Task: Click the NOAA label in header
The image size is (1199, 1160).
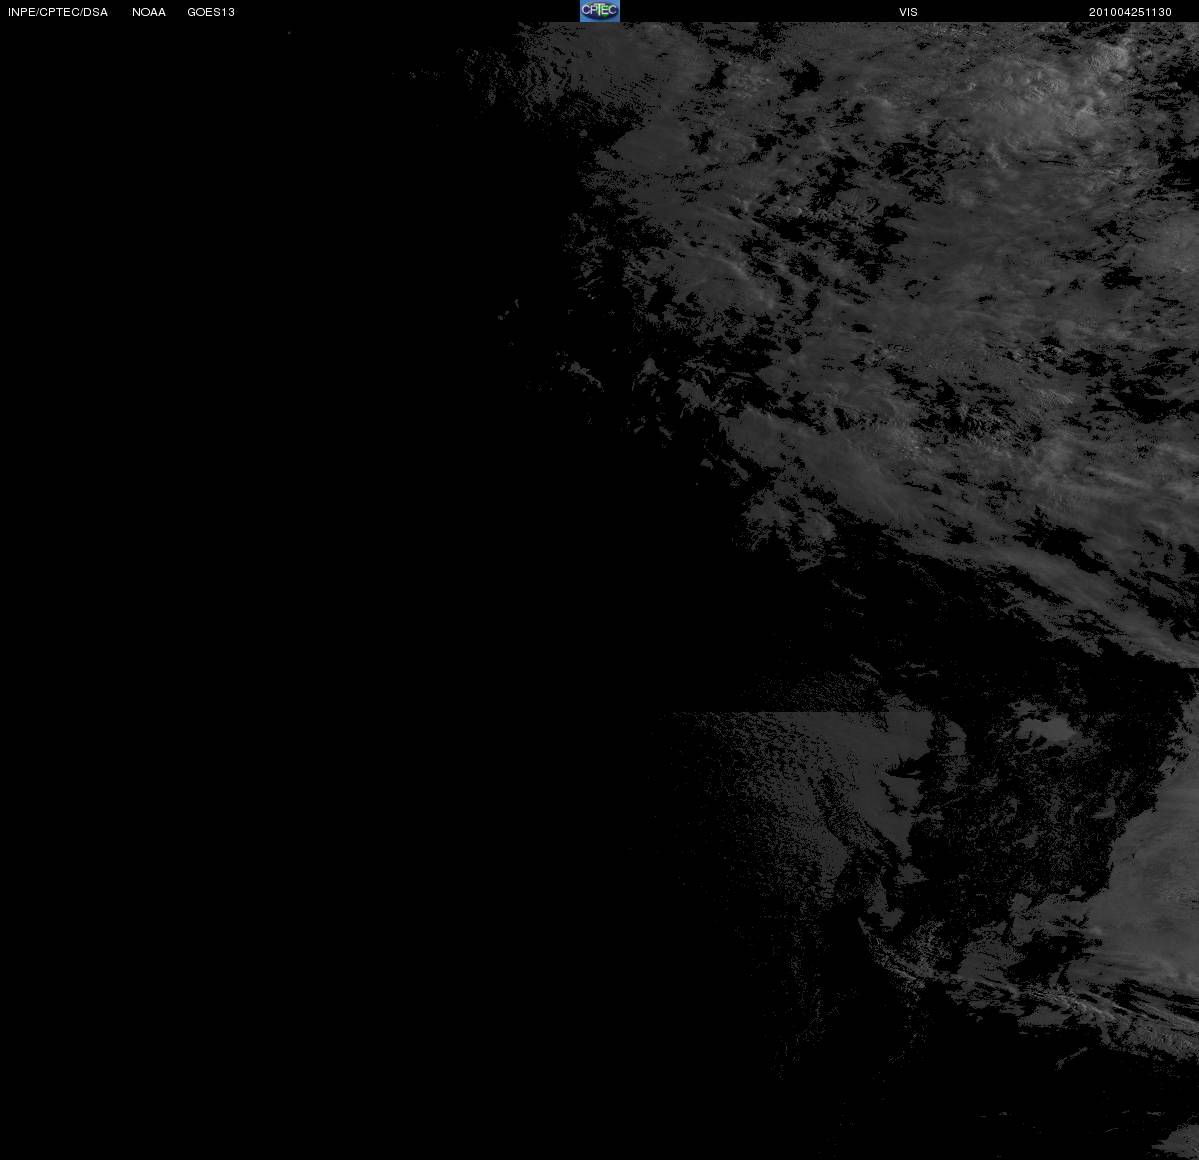Action: point(148,12)
